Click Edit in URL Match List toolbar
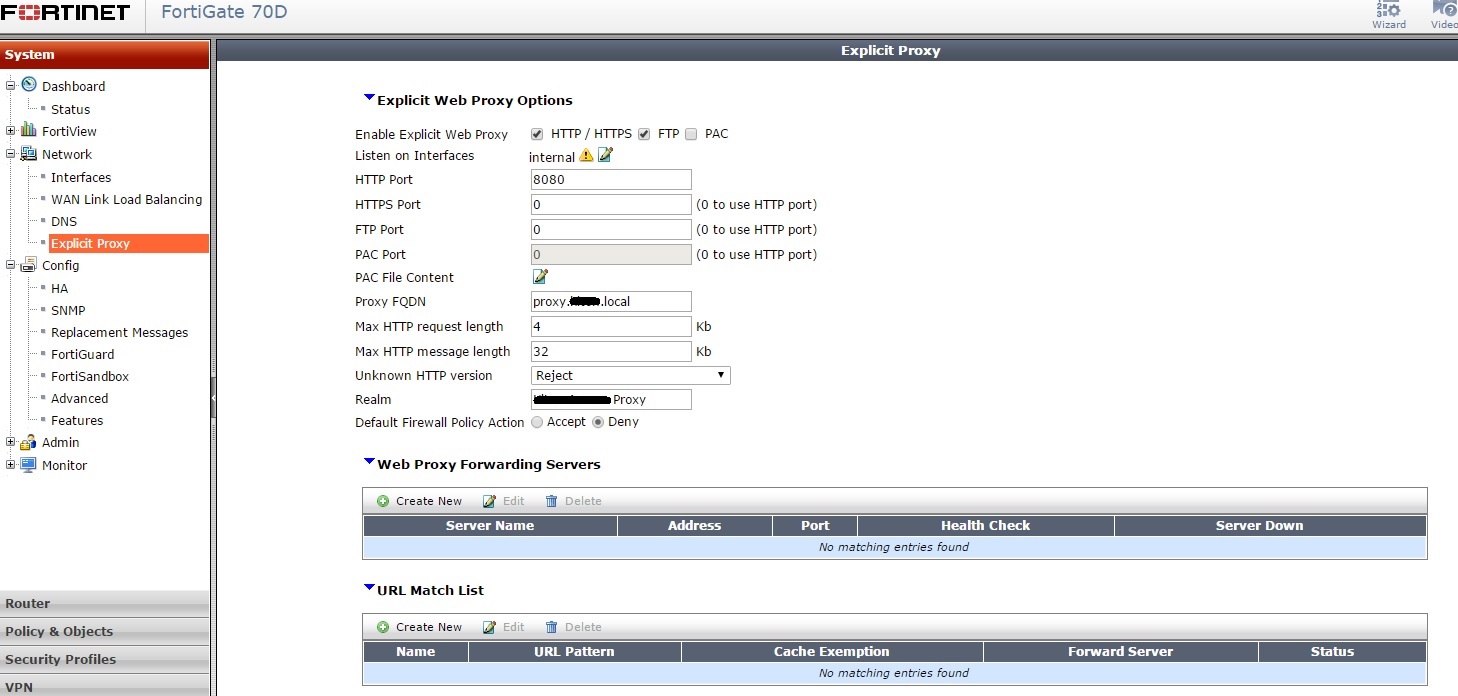 (x=504, y=627)
